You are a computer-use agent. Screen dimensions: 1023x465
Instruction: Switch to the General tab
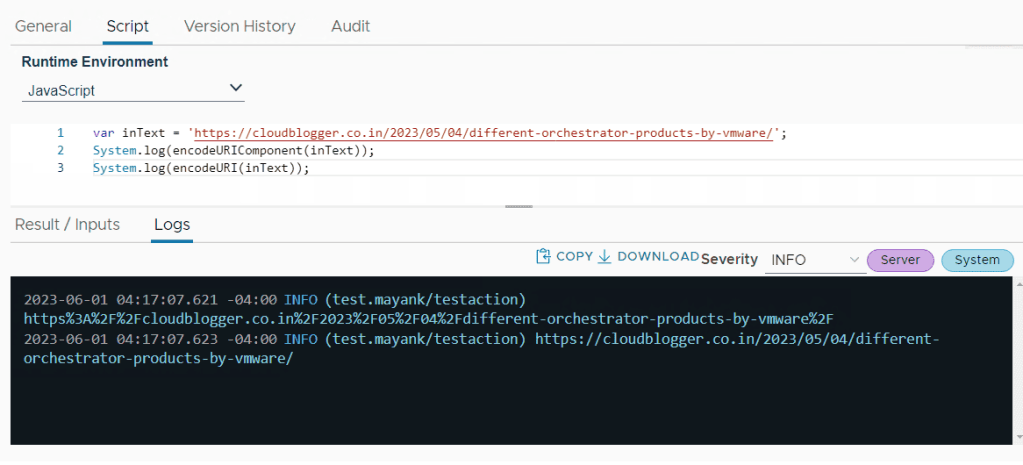click(43, 26)
